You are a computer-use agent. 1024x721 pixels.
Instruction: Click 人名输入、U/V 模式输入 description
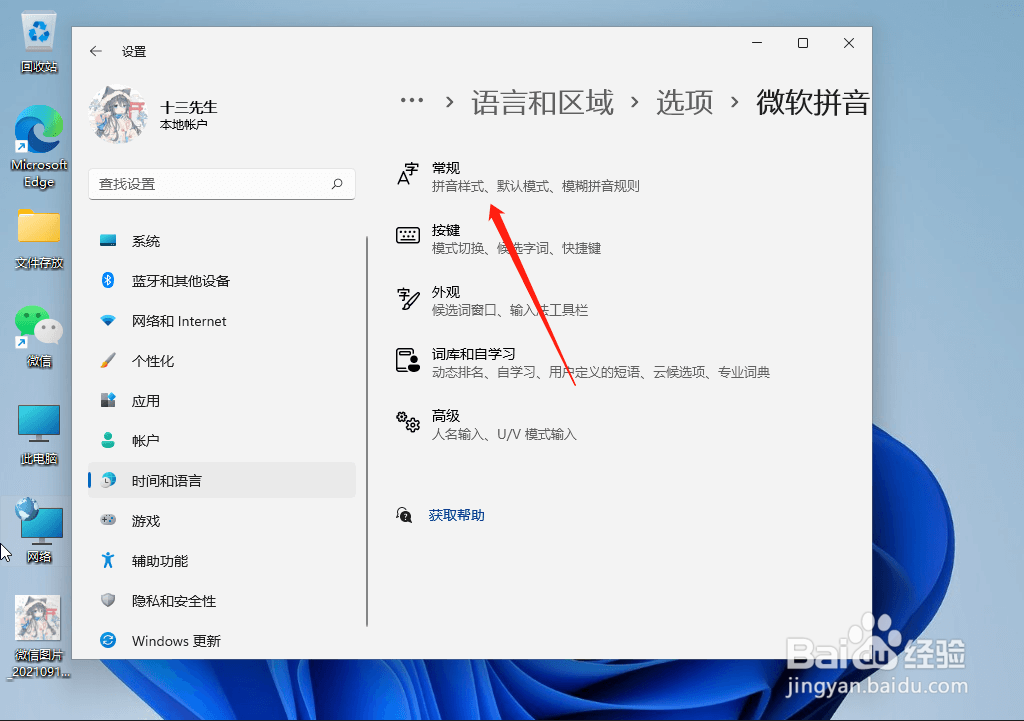pos(504,434)
